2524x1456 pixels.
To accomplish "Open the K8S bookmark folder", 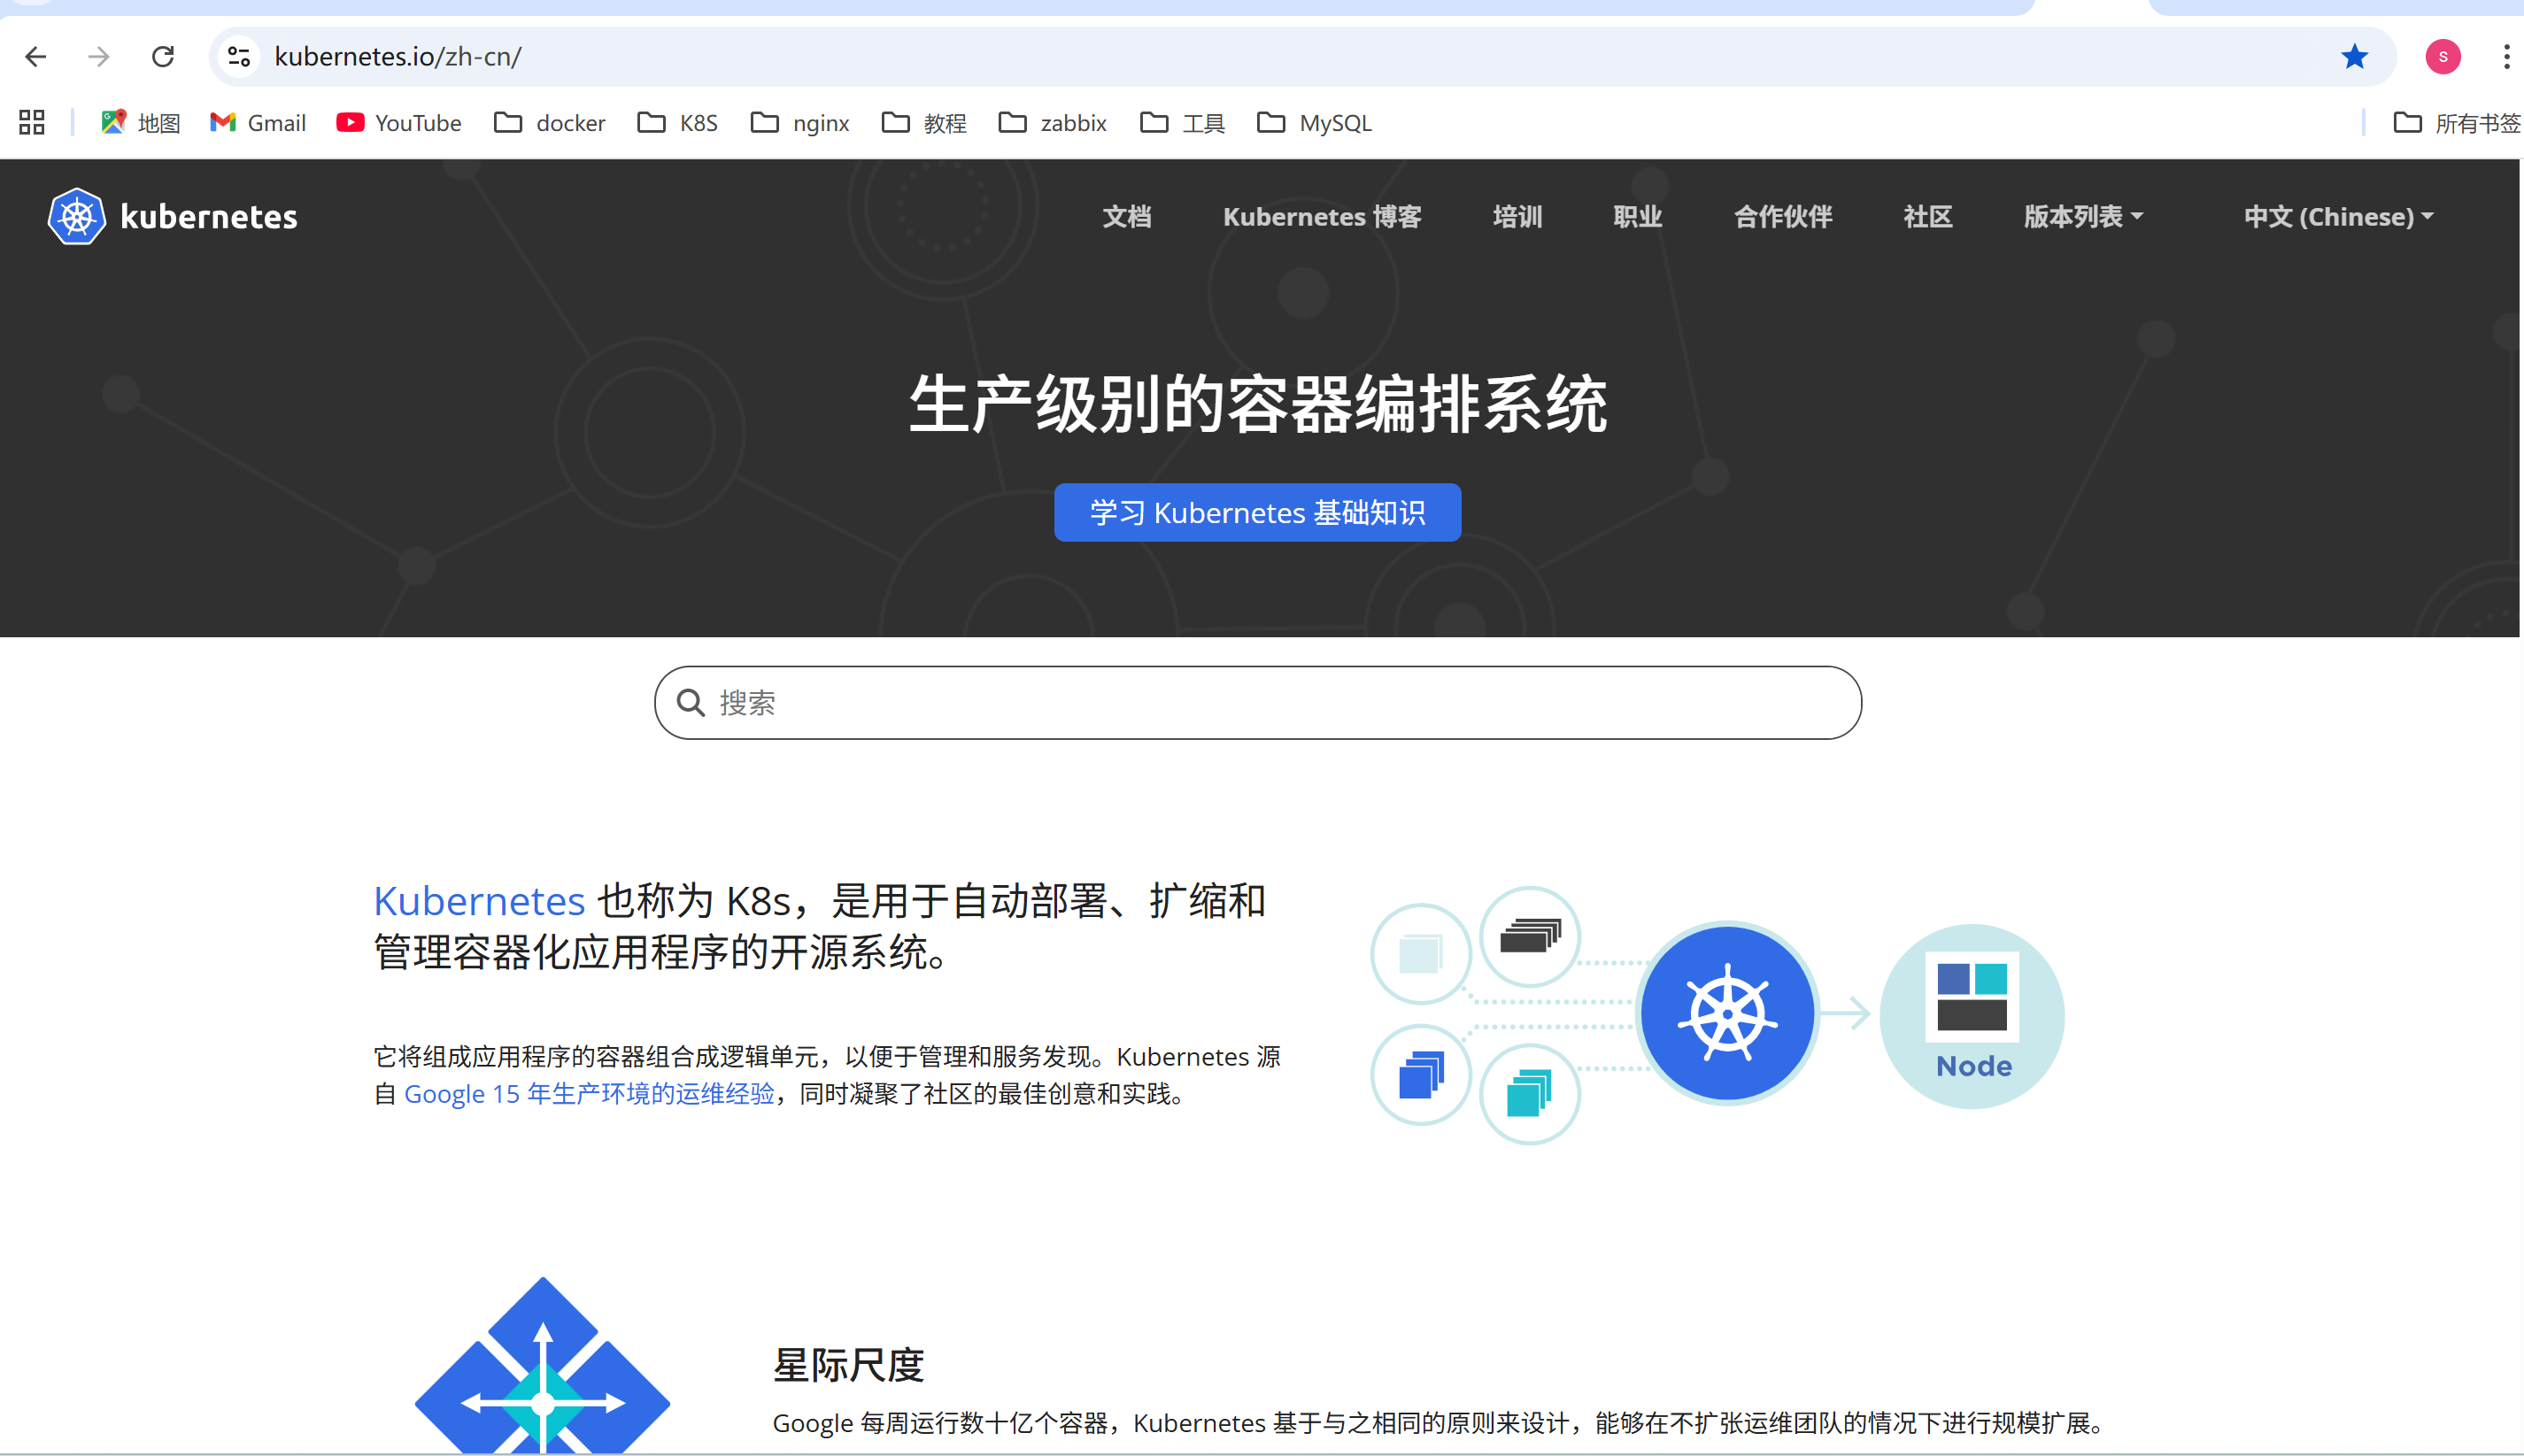I will coord(678,123).
